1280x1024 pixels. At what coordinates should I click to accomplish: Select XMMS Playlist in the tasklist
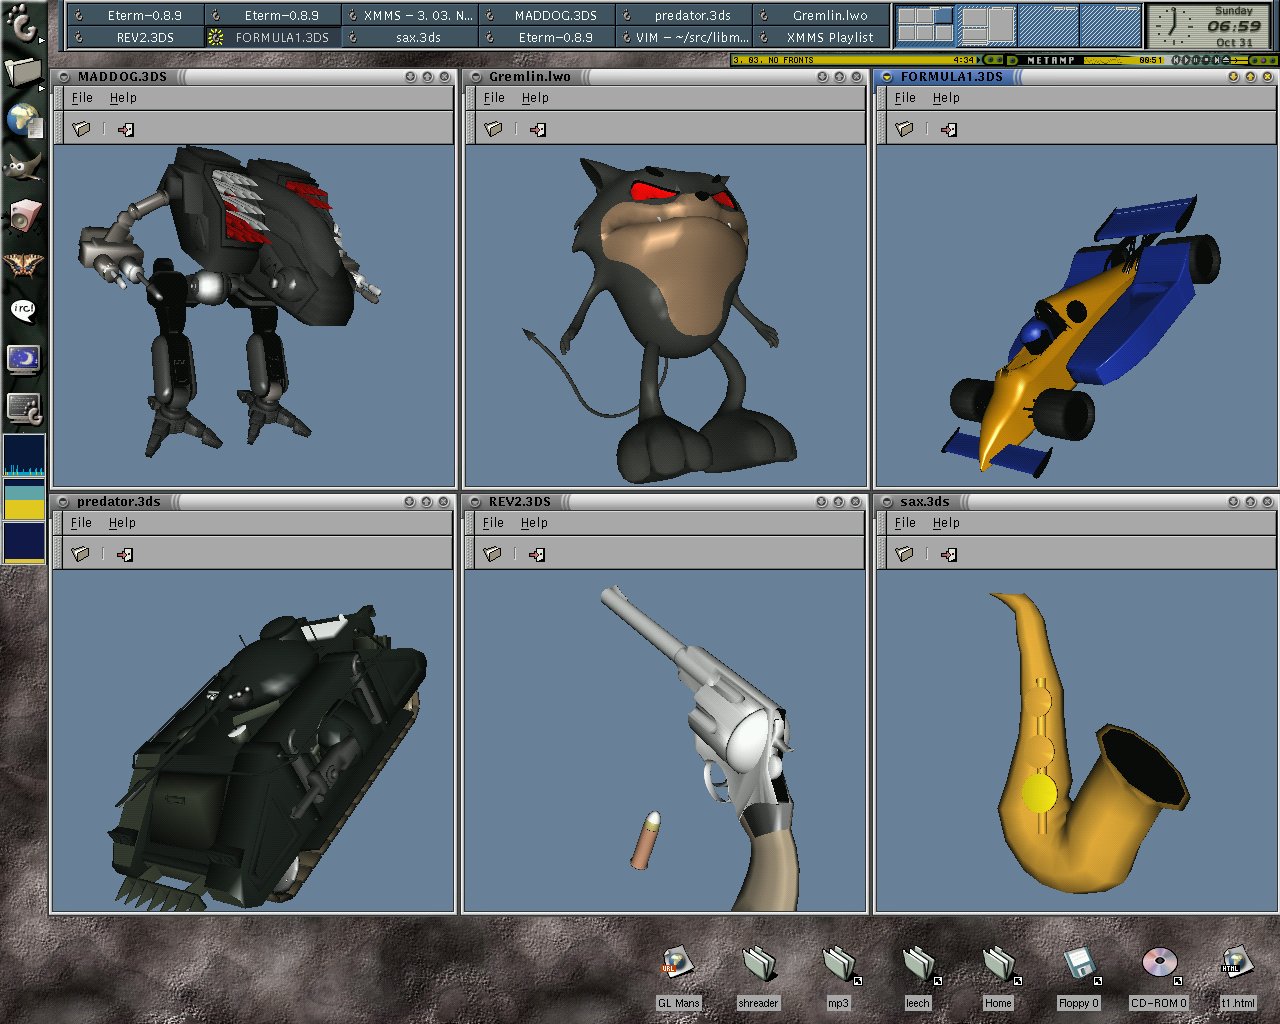point(821,37)
